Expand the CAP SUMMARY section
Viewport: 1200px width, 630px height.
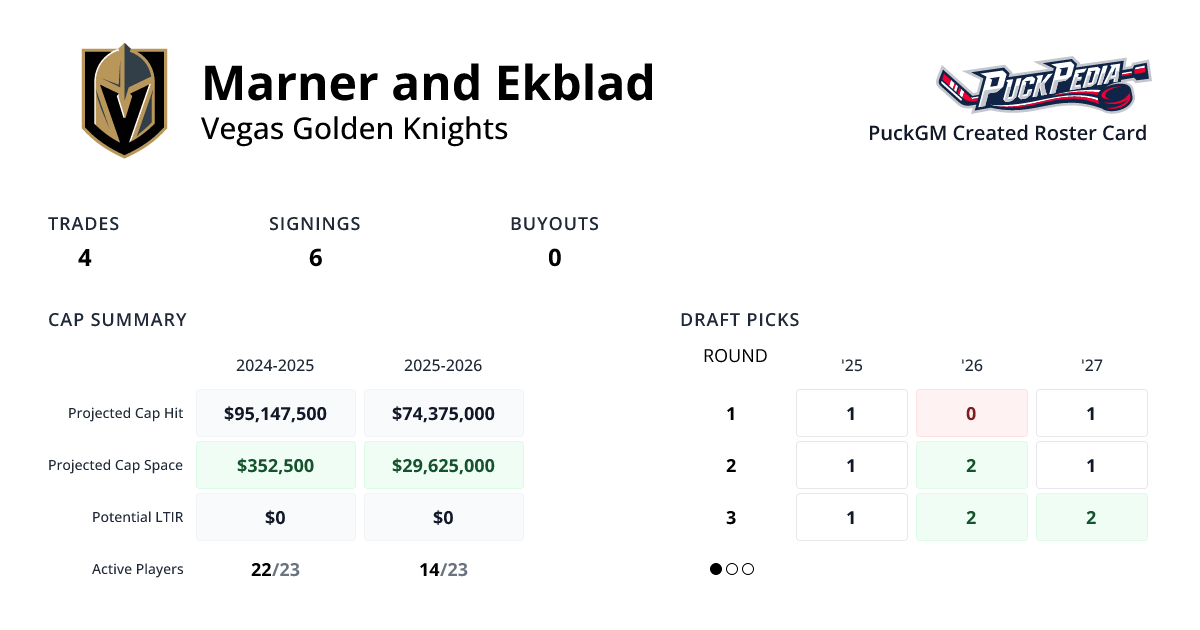[117, 320]
